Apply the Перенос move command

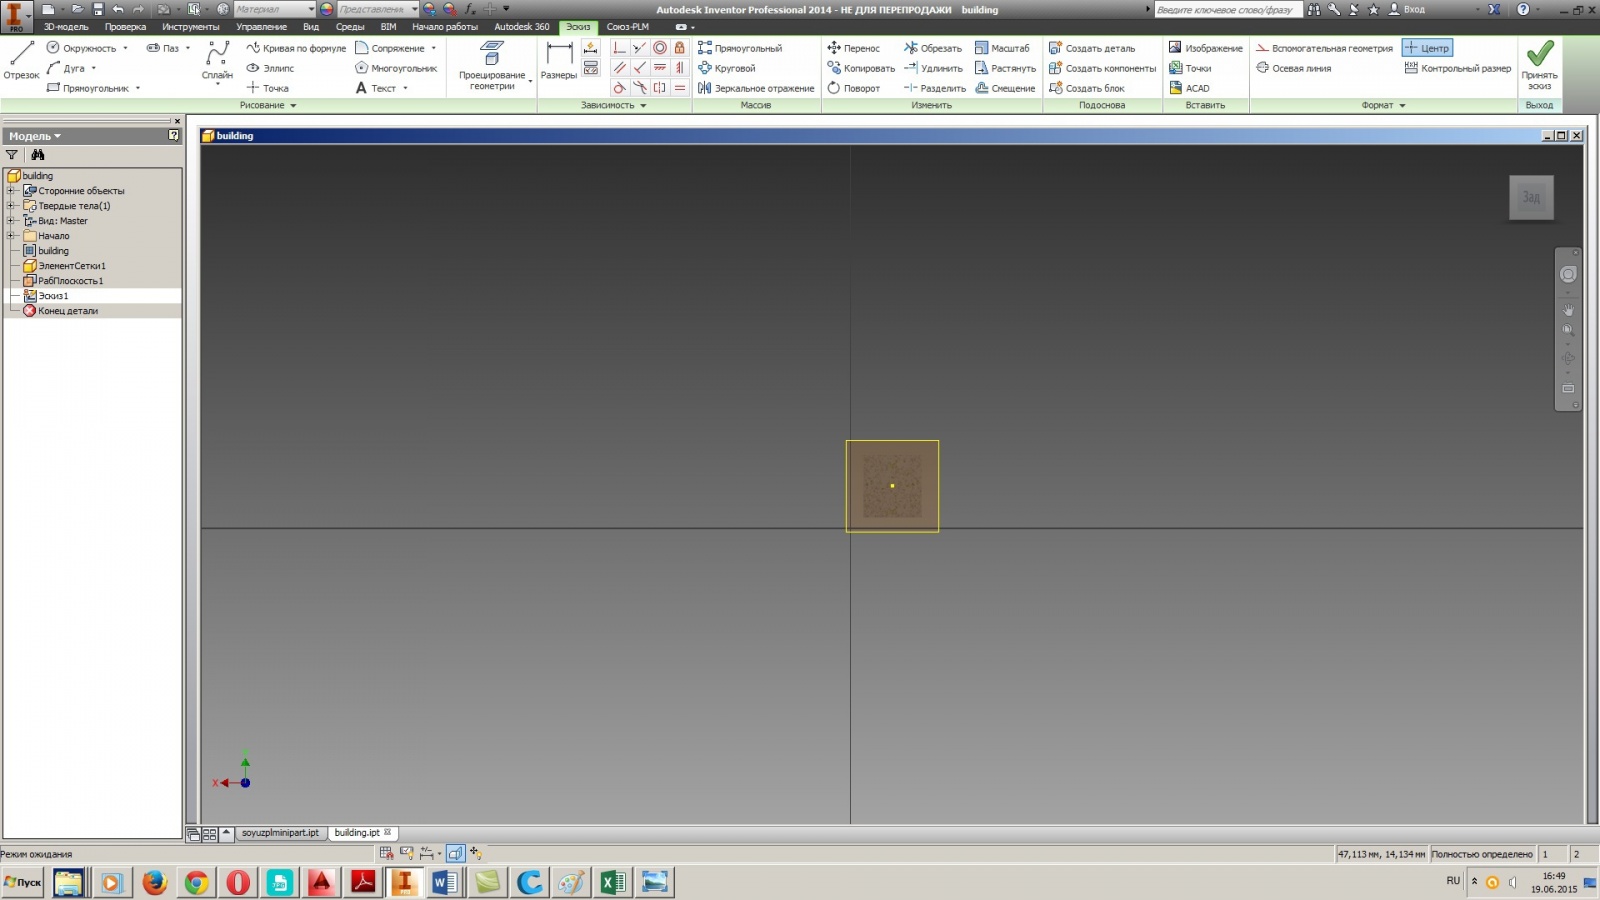tap(854, 48)
